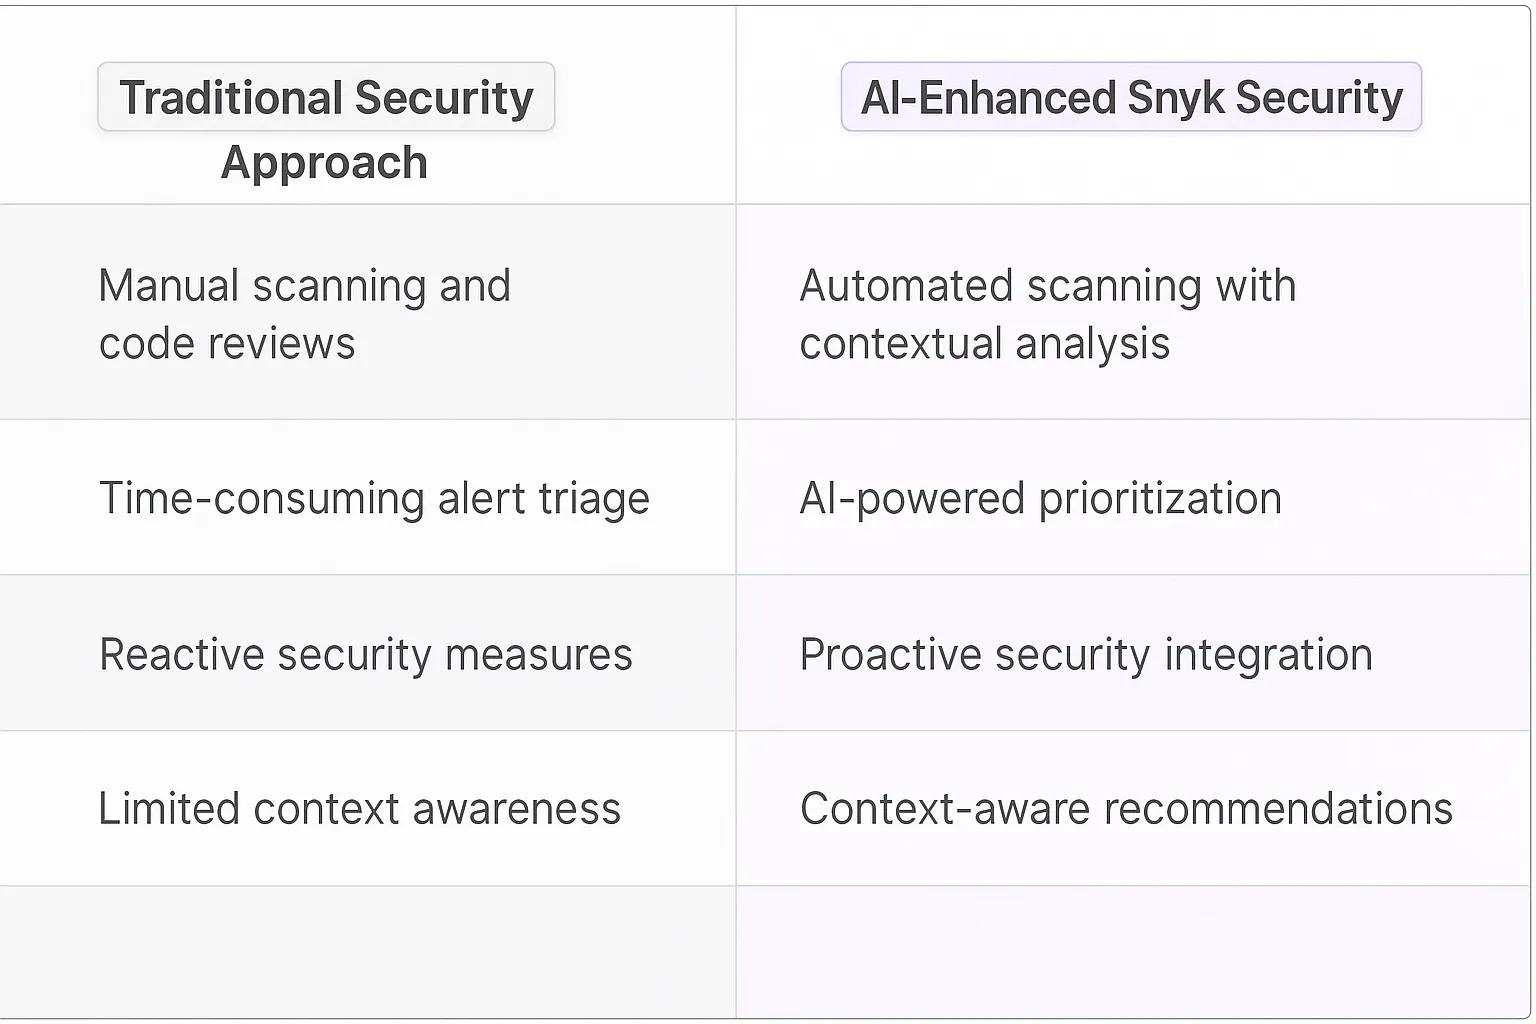
Task: Select the Time-consuming alert triage cell
Action: coord(374,498)
